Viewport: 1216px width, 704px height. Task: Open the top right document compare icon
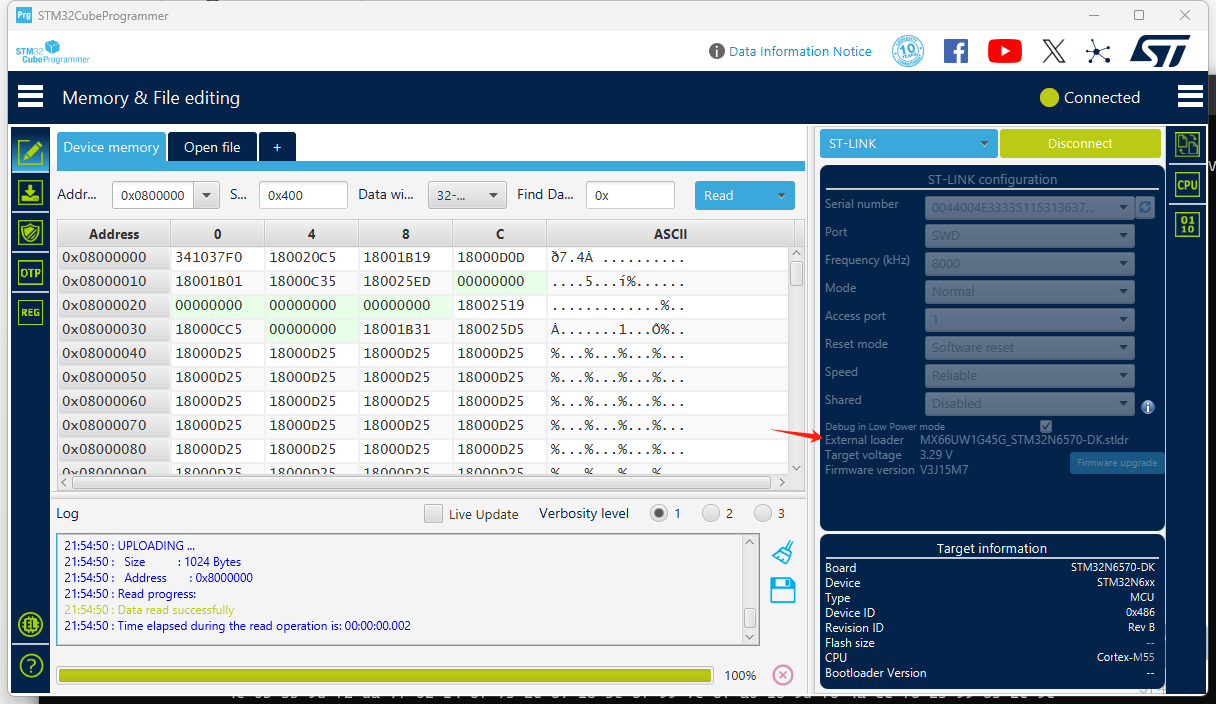[x=1187, y=145]
